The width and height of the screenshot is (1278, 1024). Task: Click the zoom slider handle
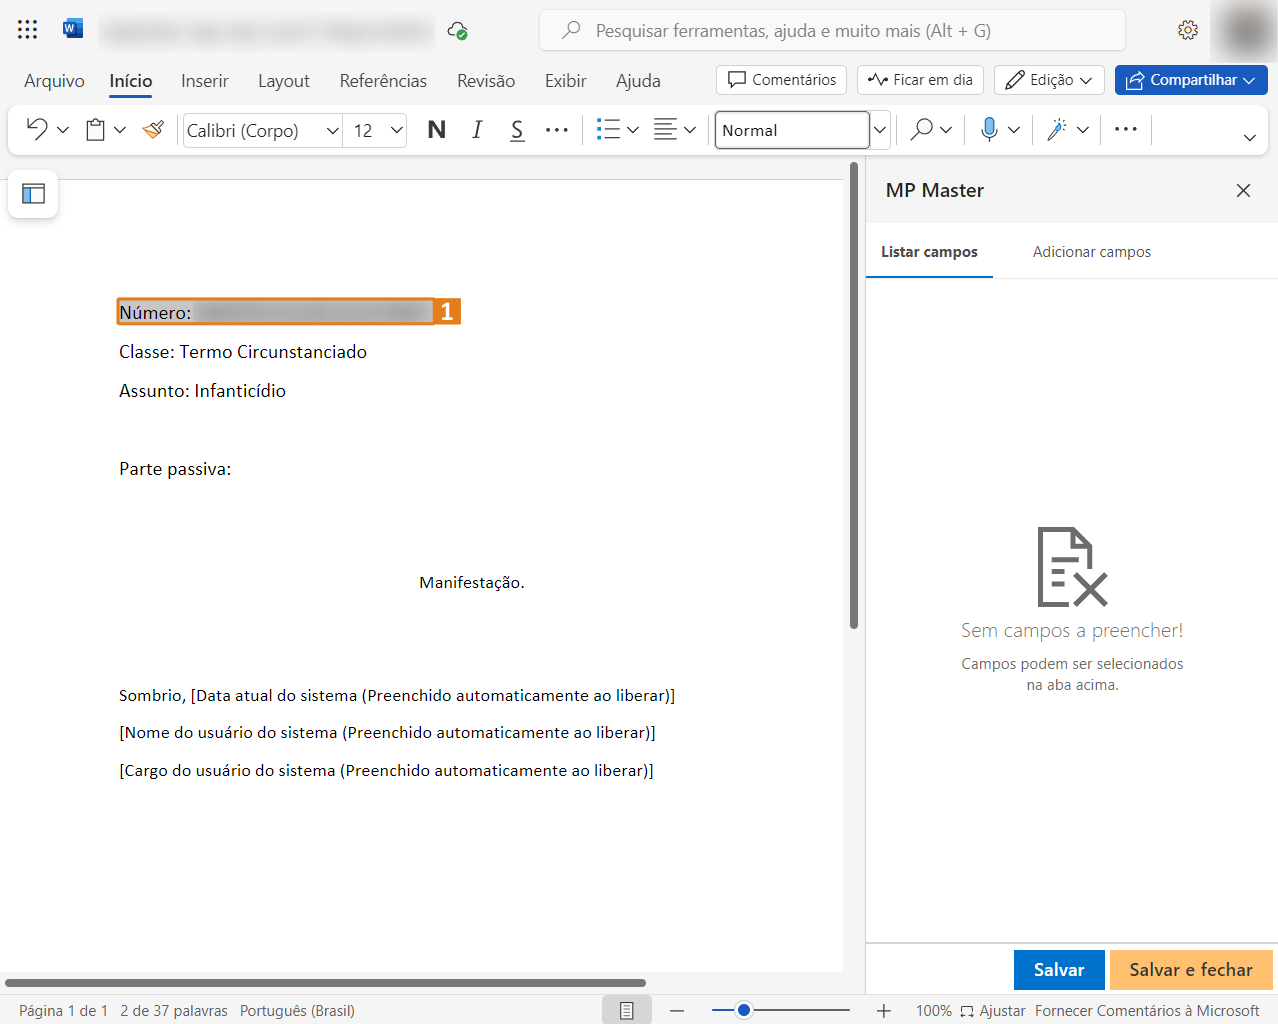click(x=743, y=1010)
